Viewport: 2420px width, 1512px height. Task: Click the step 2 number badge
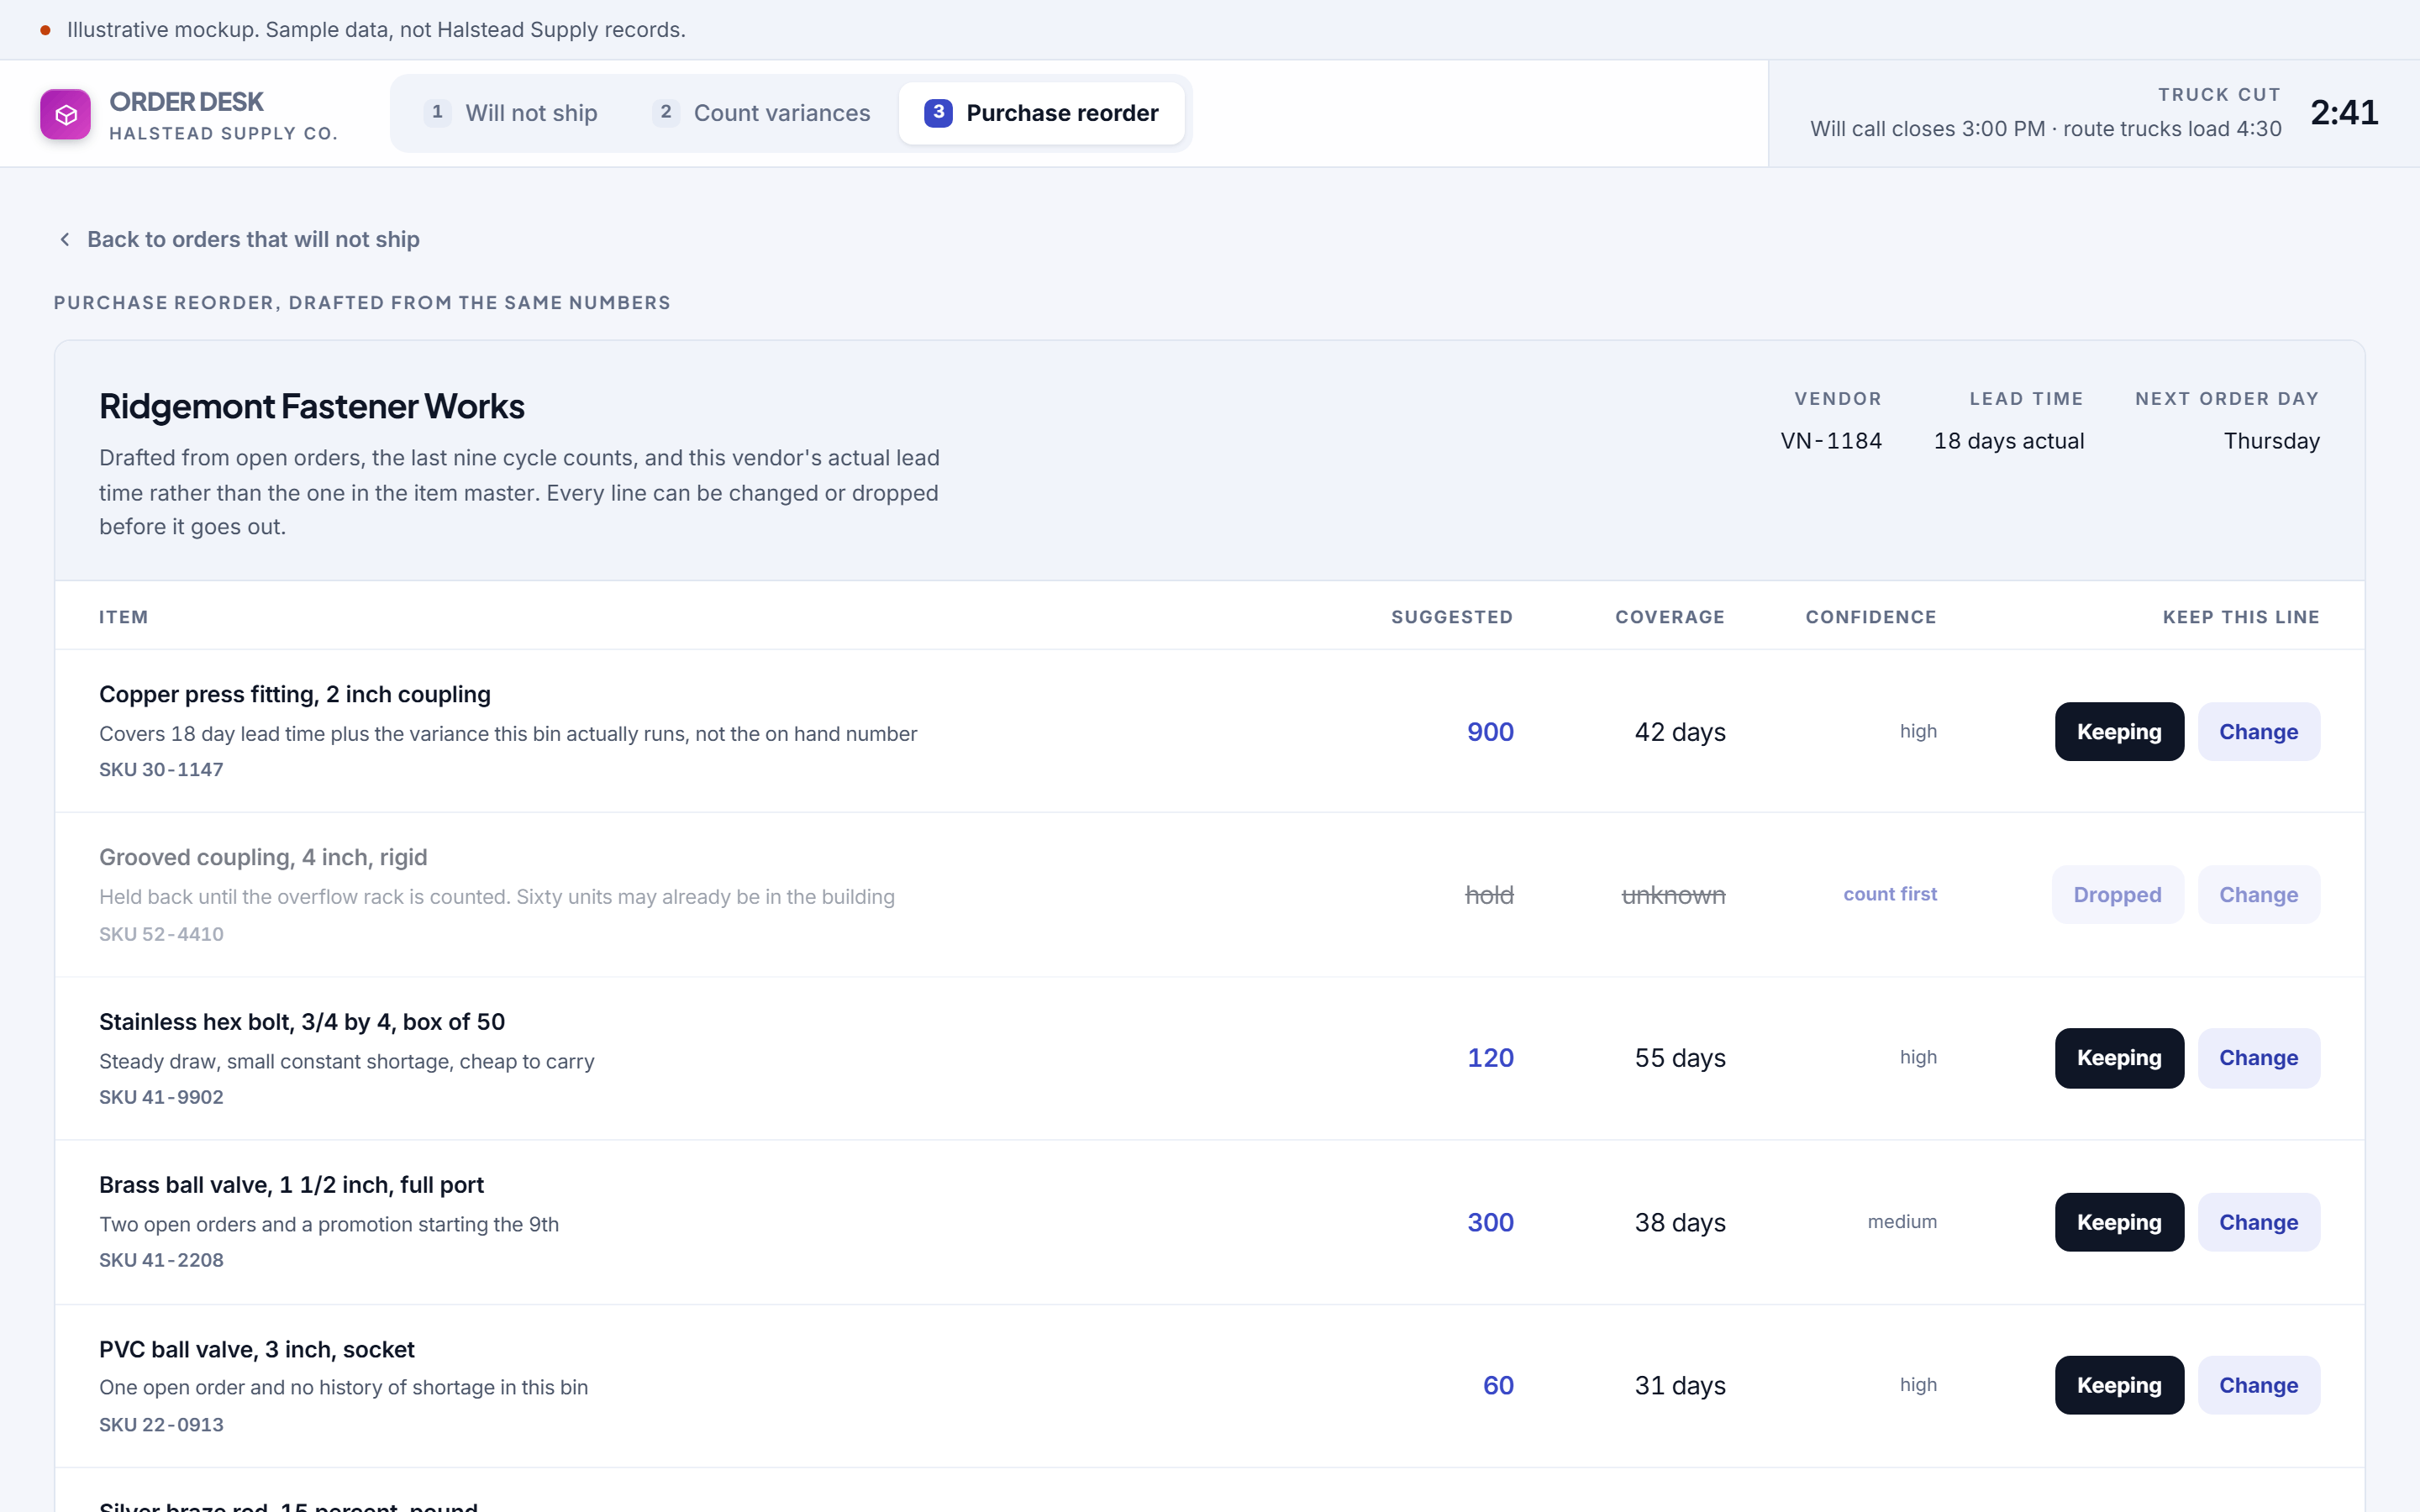(666, 112)
